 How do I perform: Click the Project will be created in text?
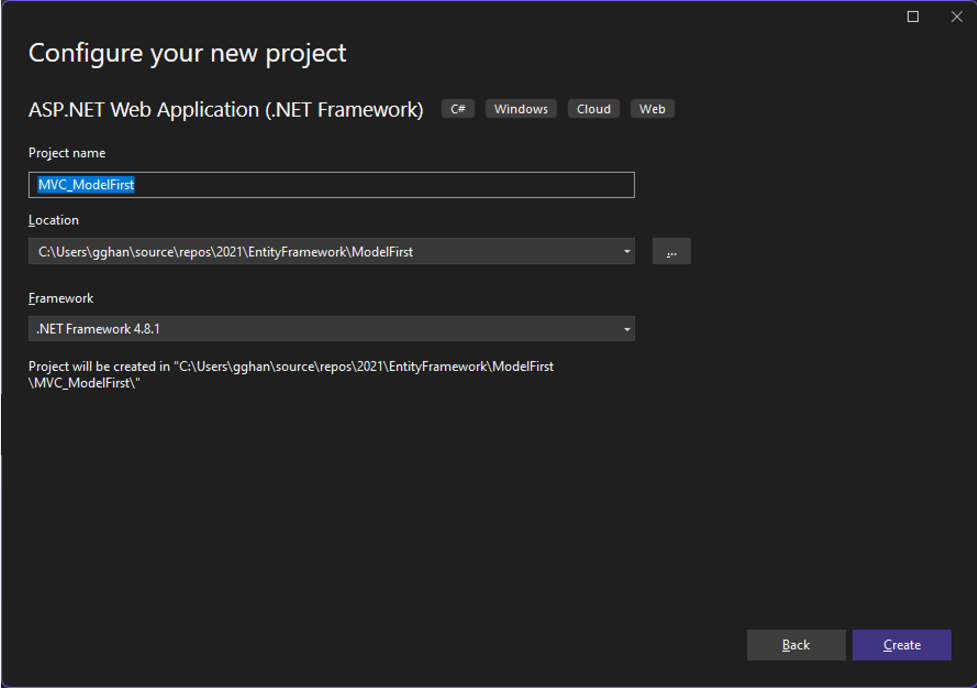(291, 375)
